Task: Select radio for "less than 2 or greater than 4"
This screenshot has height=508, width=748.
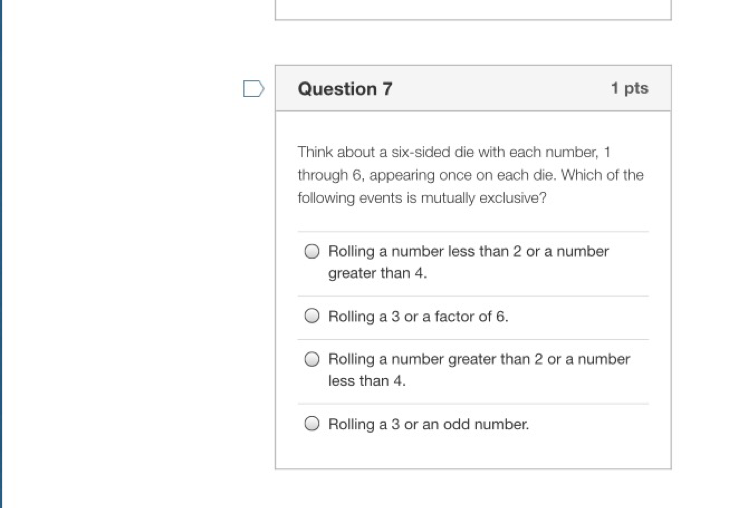Action: (x=312, y=252)
